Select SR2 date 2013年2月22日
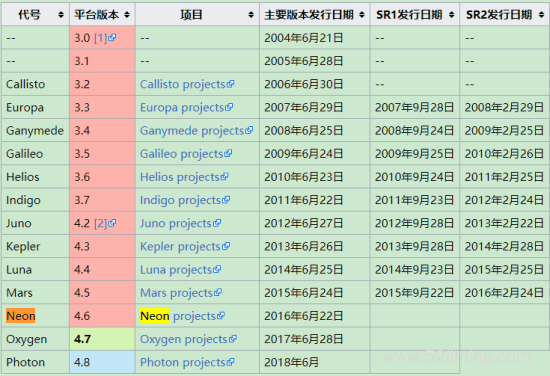 [x=504, y=223]
